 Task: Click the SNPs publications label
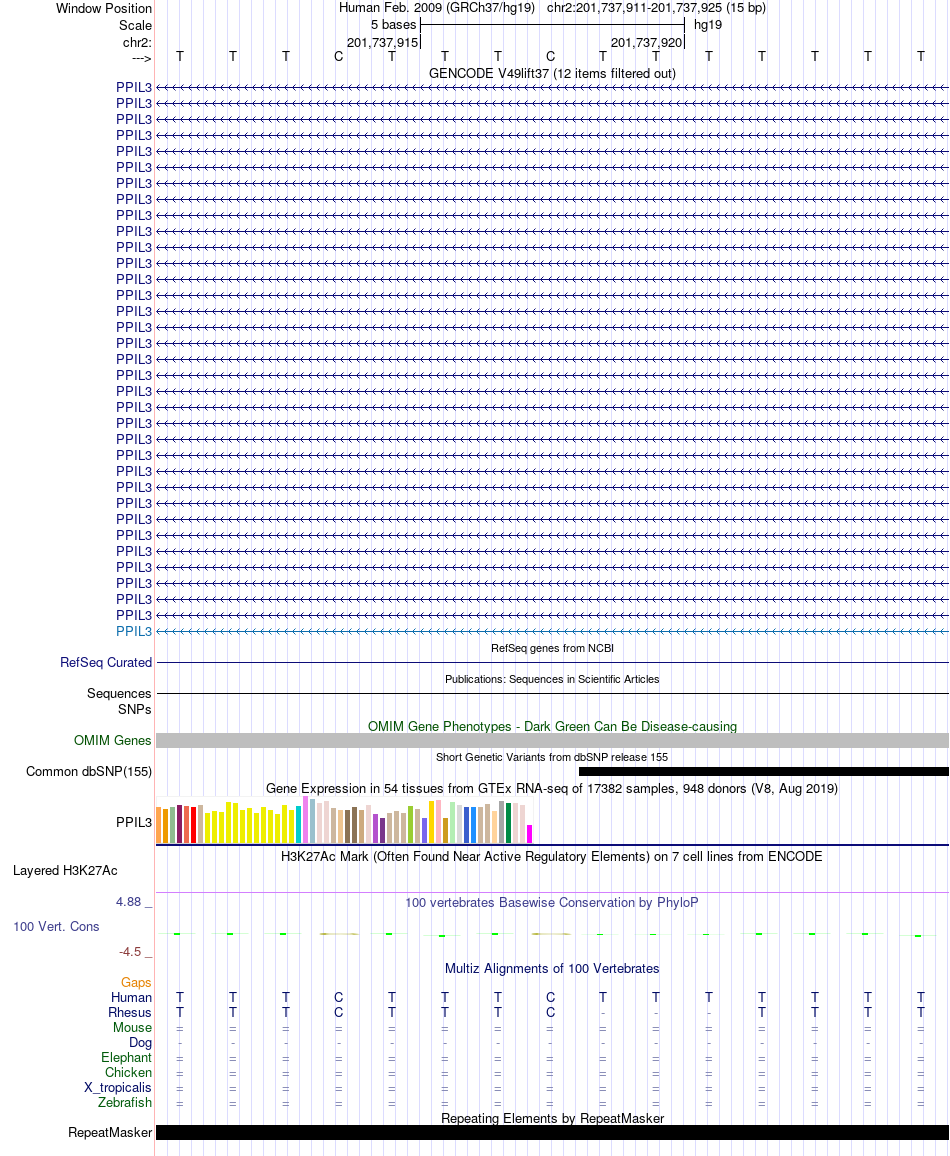coord(135,709)
